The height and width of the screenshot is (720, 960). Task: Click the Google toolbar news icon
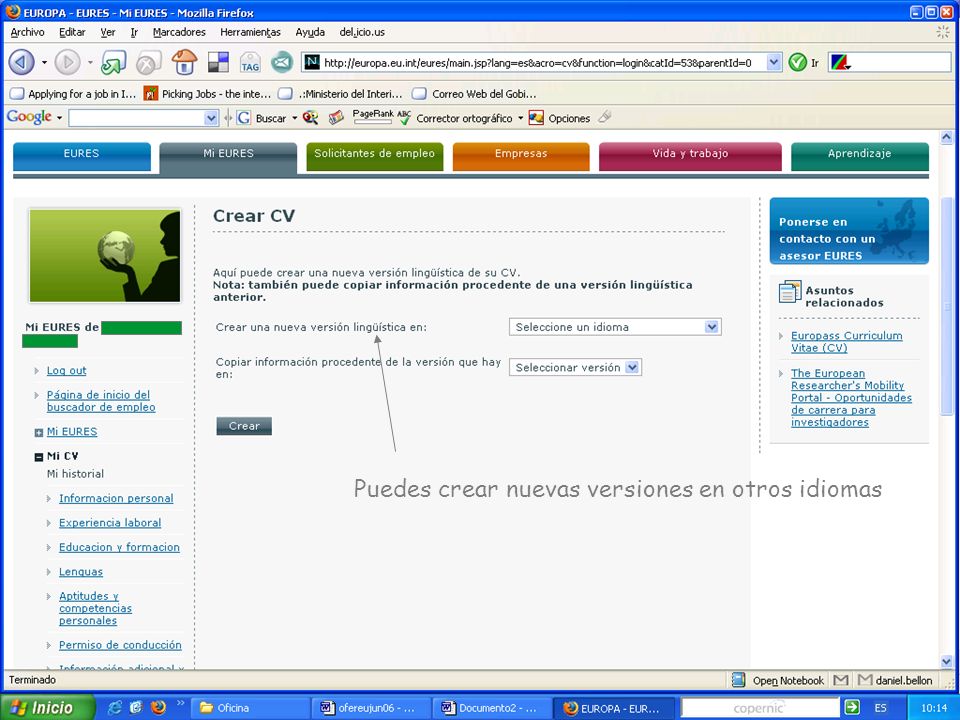(336, 118)
